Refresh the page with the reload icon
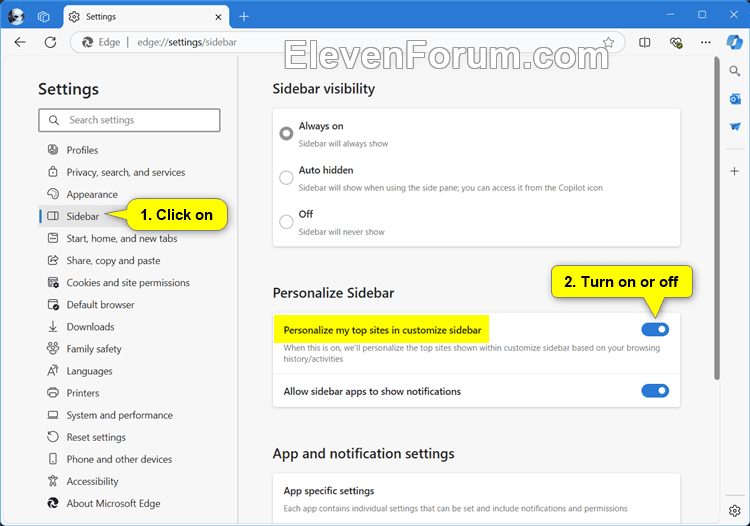The width and height of the screenshot is (750, 526). [50, 43]
